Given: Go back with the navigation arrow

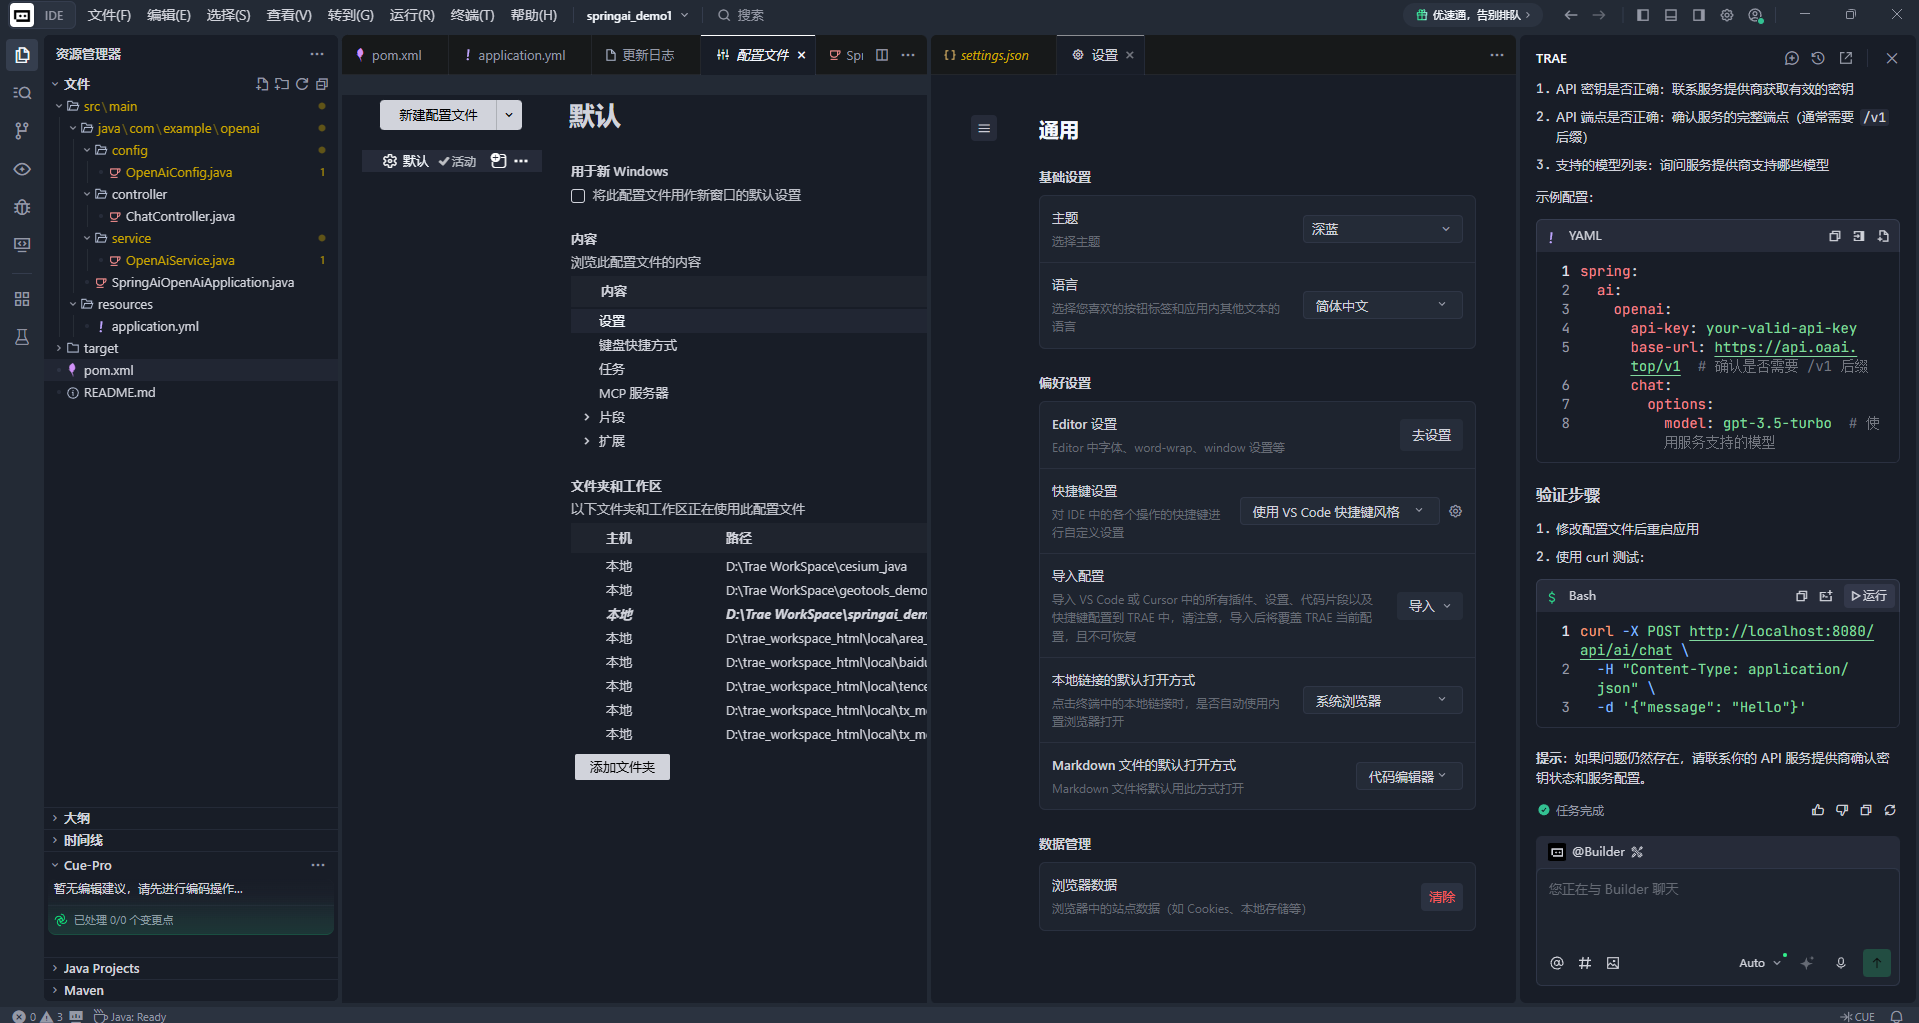Looking at the screenshot, I should [x=1571, y=15].
